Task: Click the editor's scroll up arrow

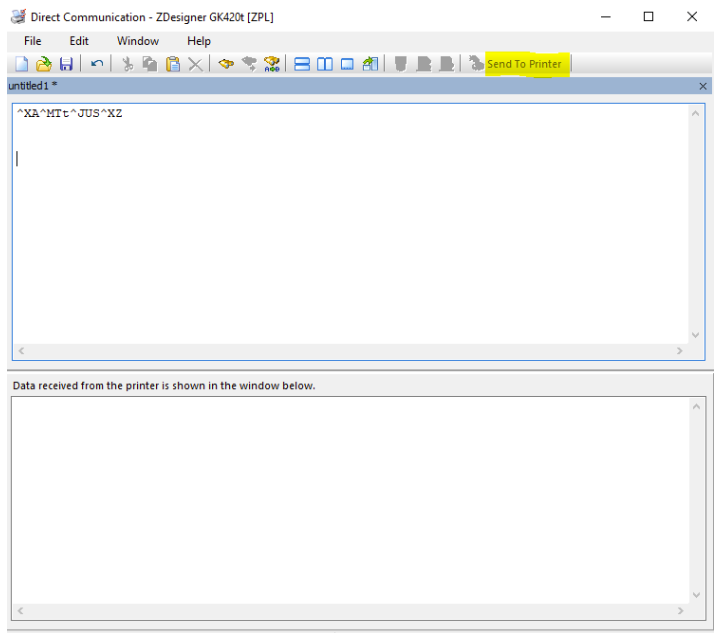Action: coord(696,113)
